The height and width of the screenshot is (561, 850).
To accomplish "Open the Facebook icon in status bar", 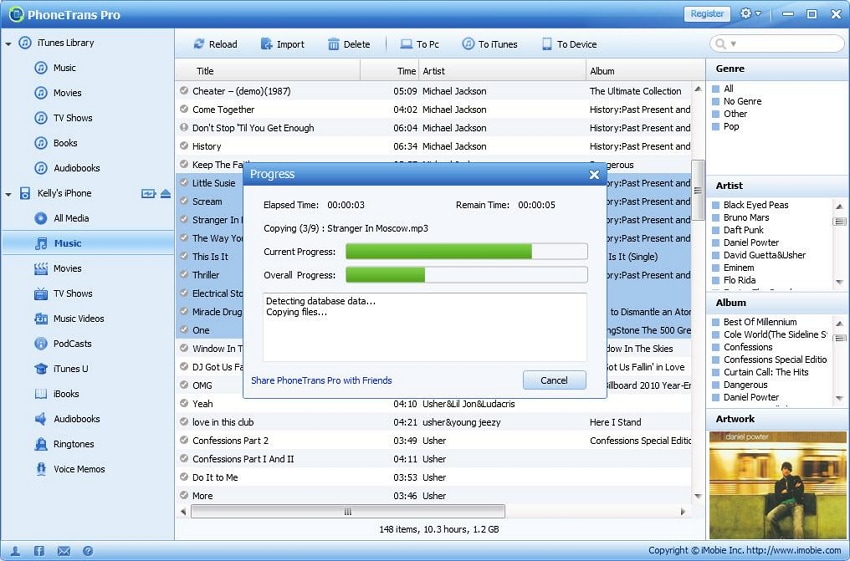I will click(39, 551).
